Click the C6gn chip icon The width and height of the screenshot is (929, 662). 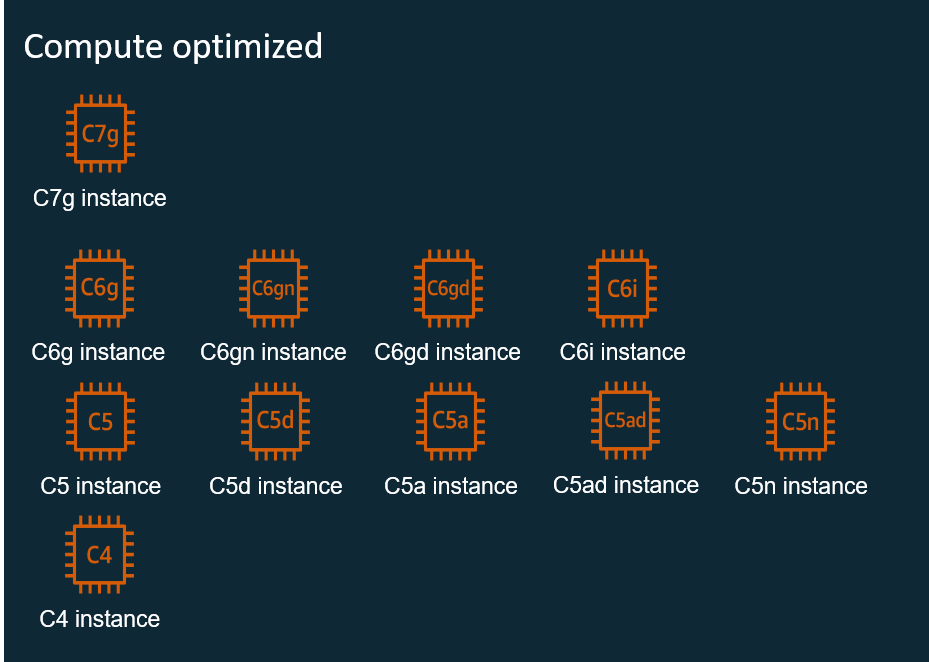point(273,289)
